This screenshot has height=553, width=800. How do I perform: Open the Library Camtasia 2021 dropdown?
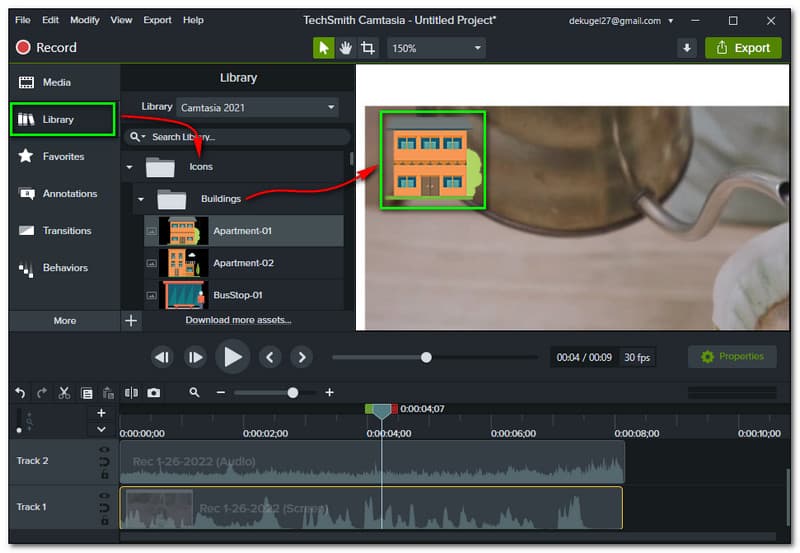point(257,107)
